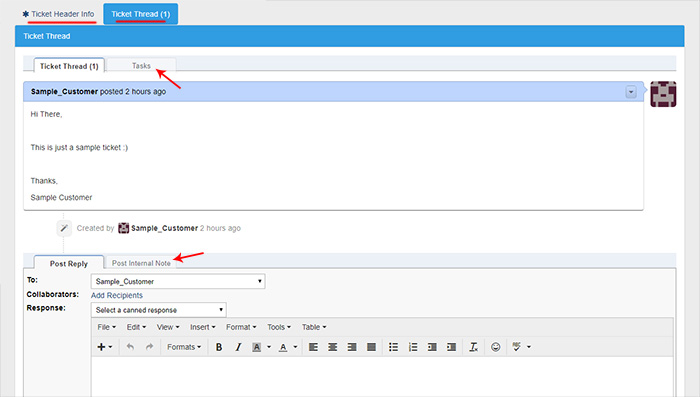Open the To recipient dropdown
The width and height of the screenshot is (700, 397).
point(178,281)
